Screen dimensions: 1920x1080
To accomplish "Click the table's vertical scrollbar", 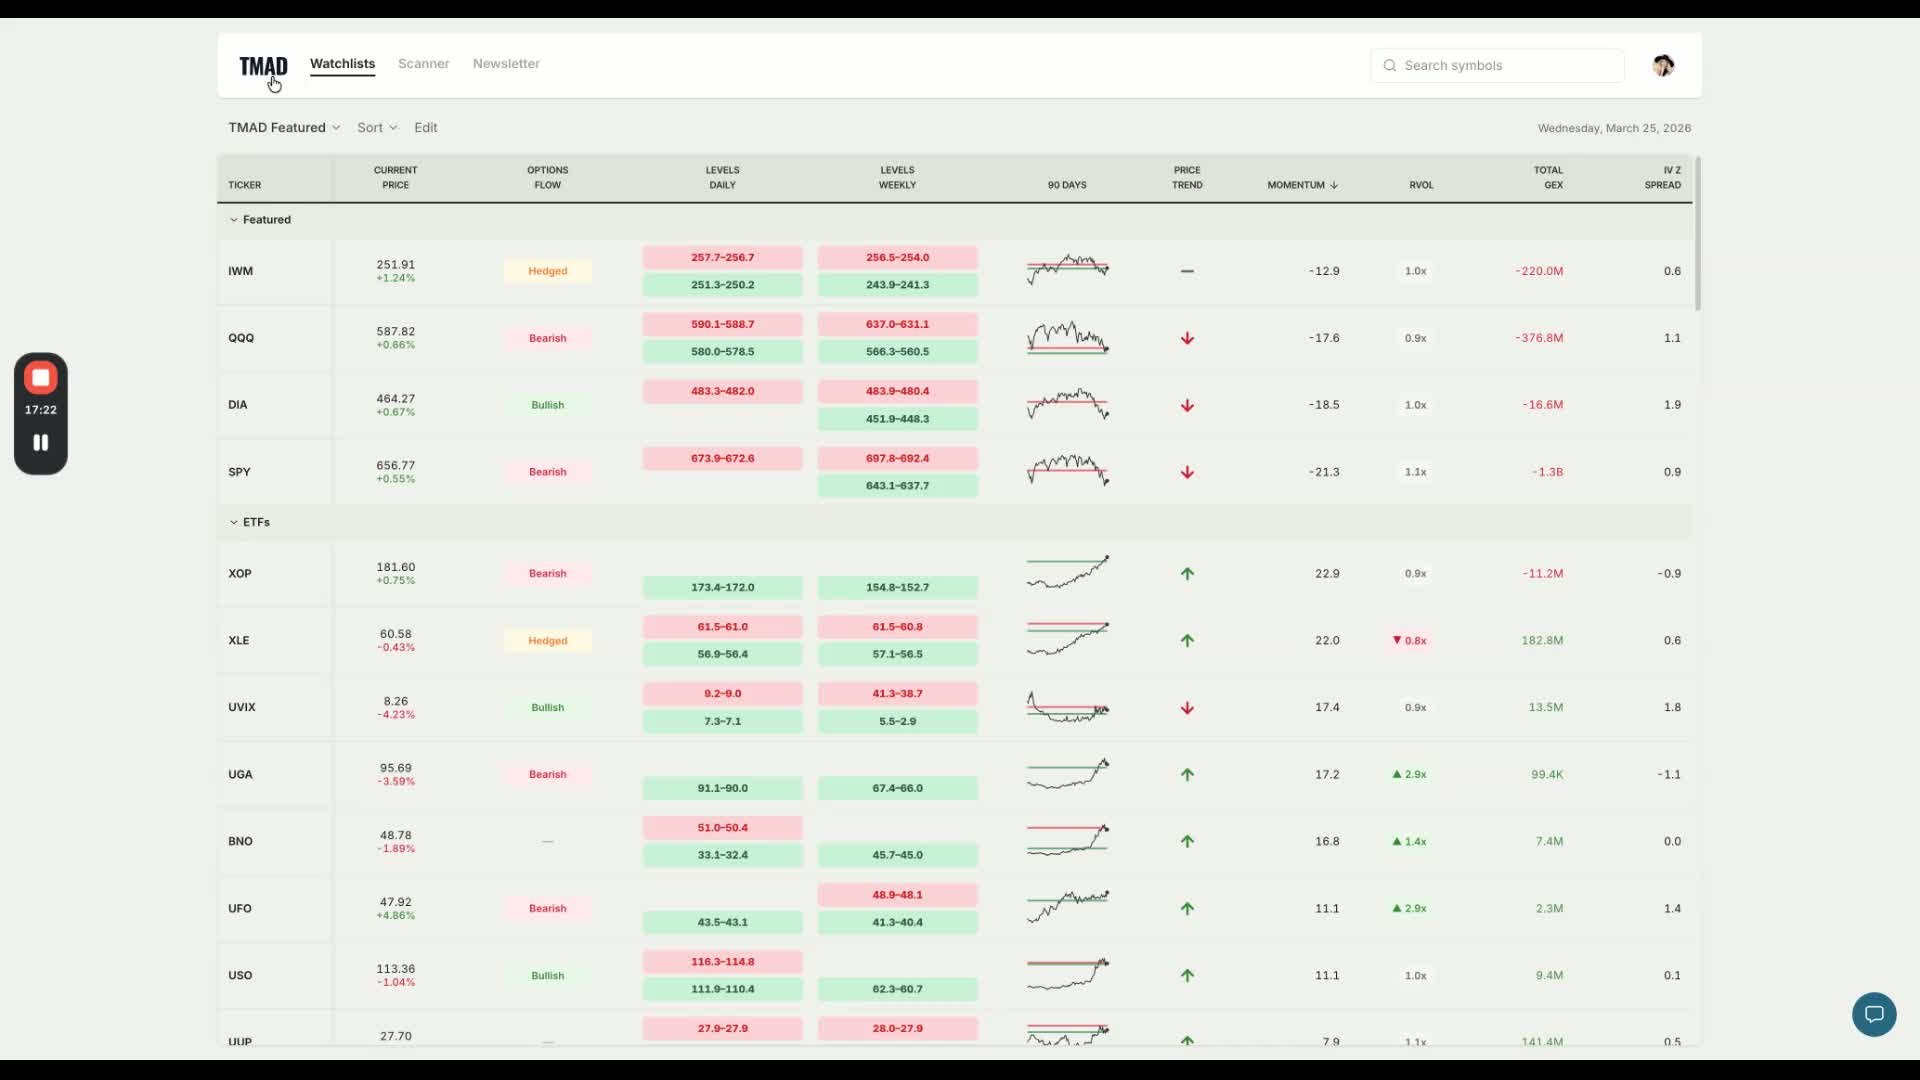I will coord(1697,233).
